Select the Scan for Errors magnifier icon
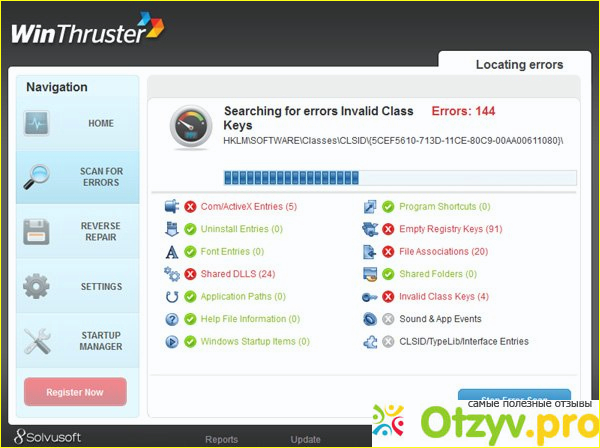600x448 pixels. pyautogui.click(x=37, y=178)
